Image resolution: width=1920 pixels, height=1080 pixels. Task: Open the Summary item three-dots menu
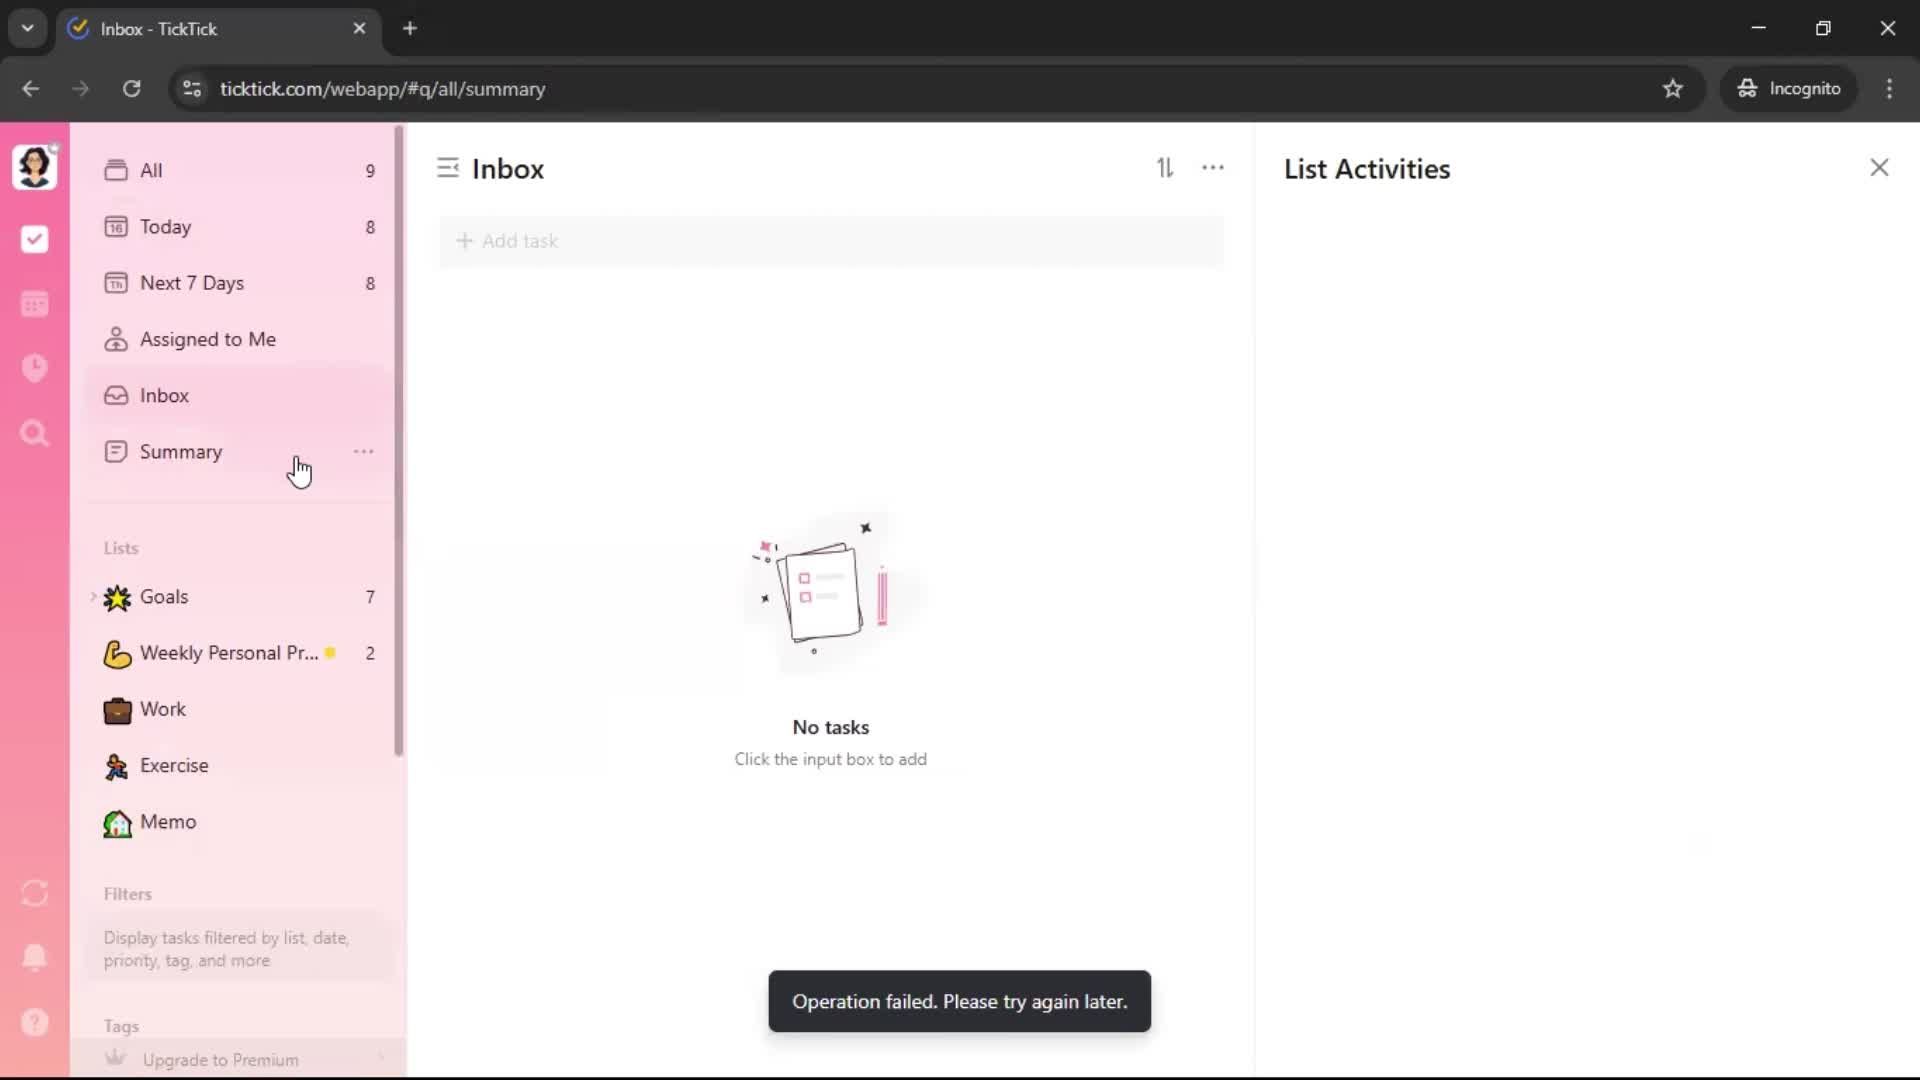363,452
